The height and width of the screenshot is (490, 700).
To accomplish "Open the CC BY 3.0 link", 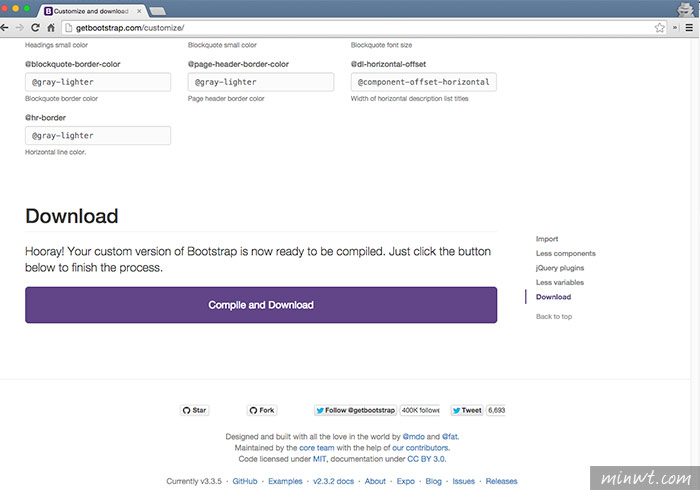I will coord(426,459).
